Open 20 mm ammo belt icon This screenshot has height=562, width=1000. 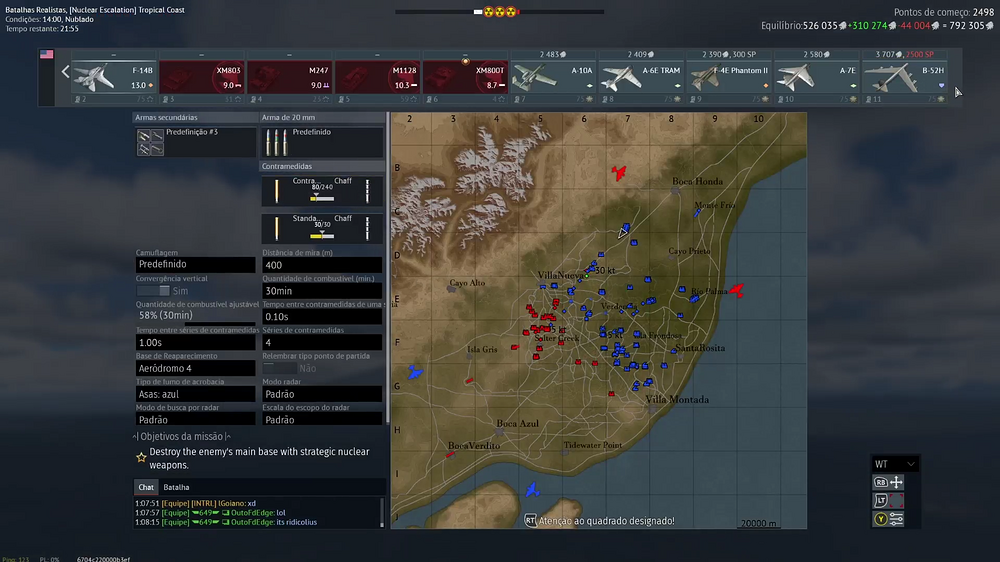pos(275,142)
